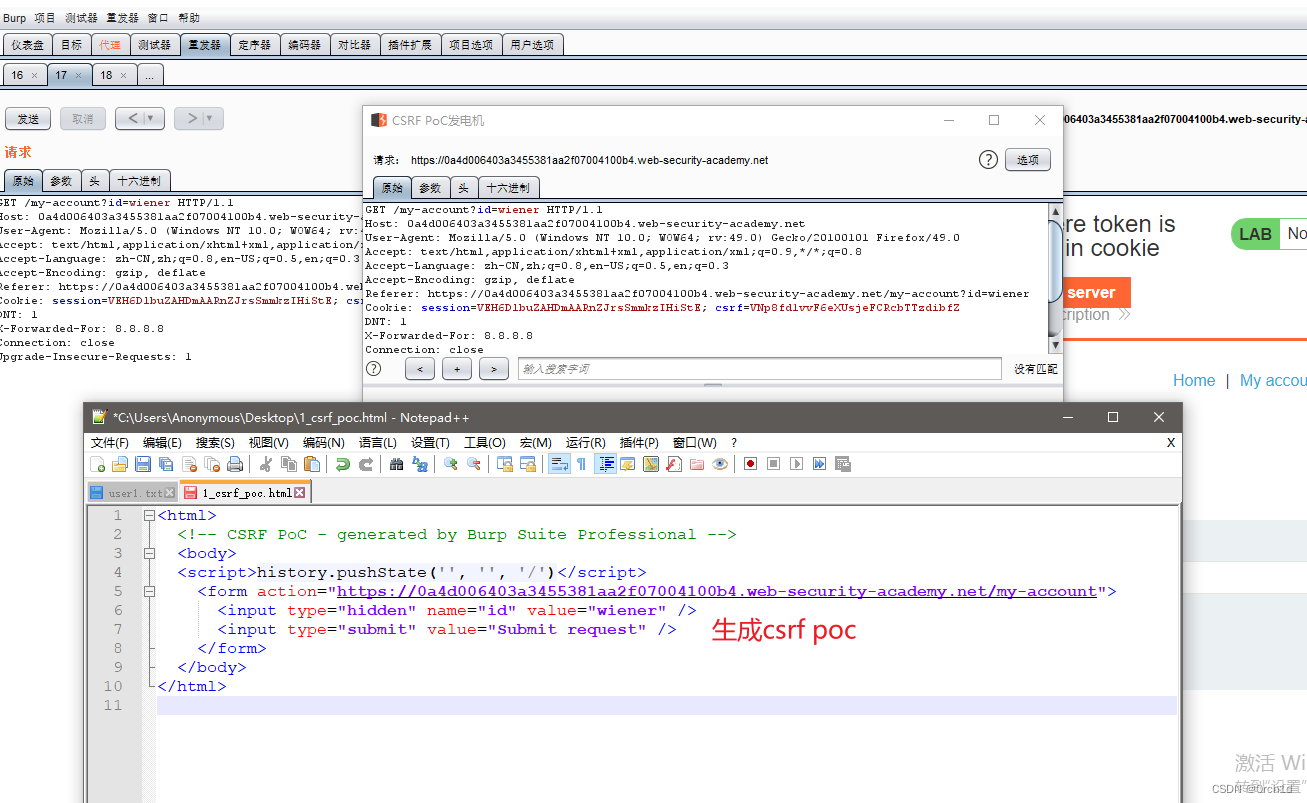Open the Burp 编码器 tab

tap(305, 45)
